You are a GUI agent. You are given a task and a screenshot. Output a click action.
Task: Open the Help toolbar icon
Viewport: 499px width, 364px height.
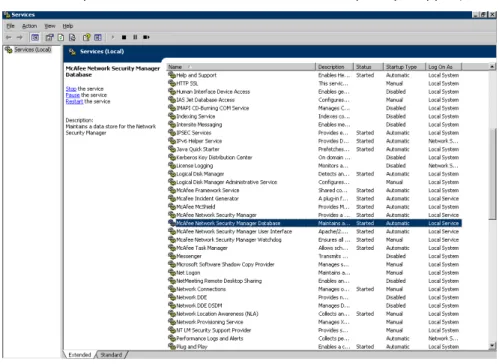[87, 37]
